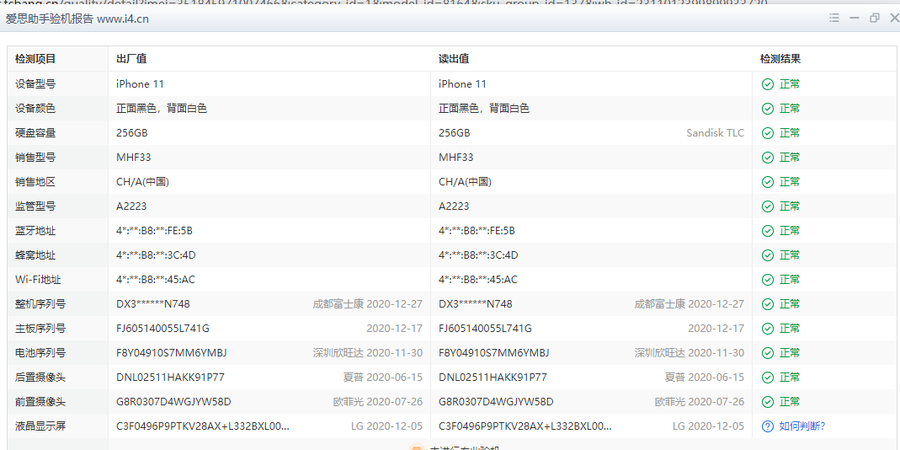Click green check icon in 整机序列号 row
900x450 pixels.
pos(767,304)
